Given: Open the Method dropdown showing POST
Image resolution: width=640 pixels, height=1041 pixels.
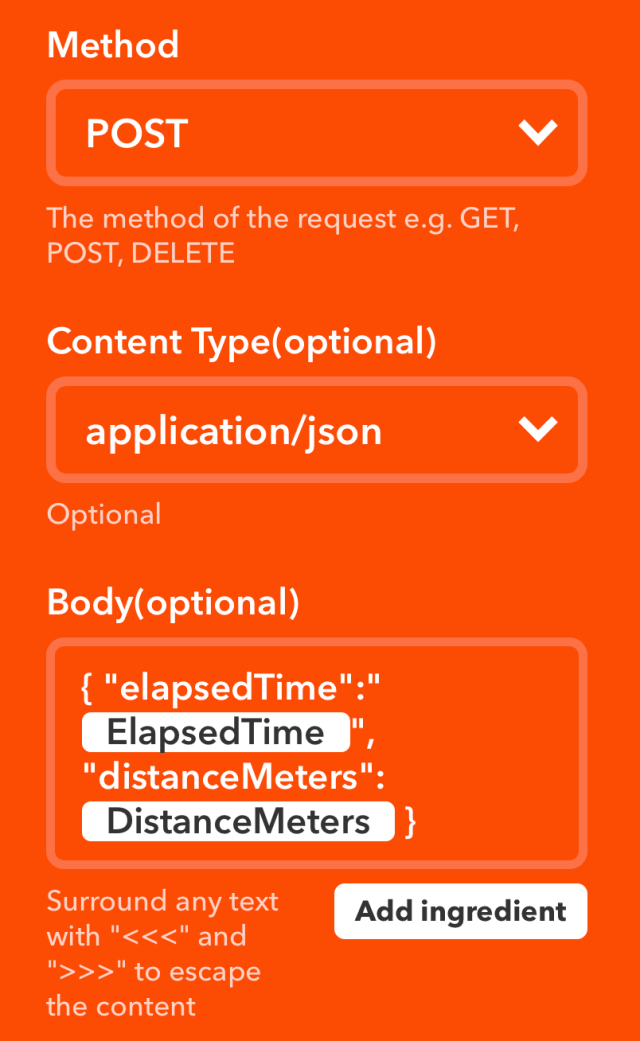Looking at the screenshot, I should click(316, 133).
